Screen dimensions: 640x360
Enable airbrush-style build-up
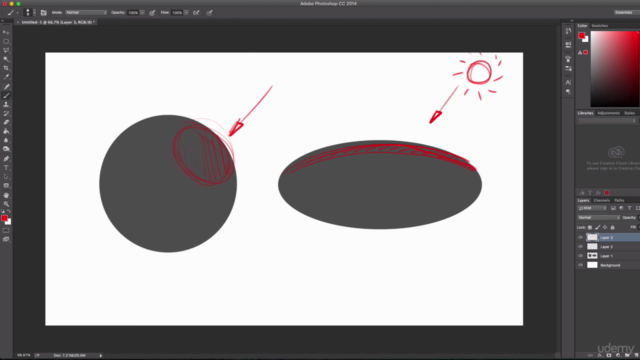point(196,13)
